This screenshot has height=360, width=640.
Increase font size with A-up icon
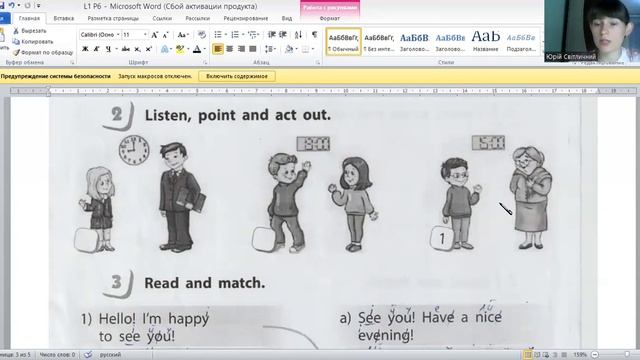155,35
